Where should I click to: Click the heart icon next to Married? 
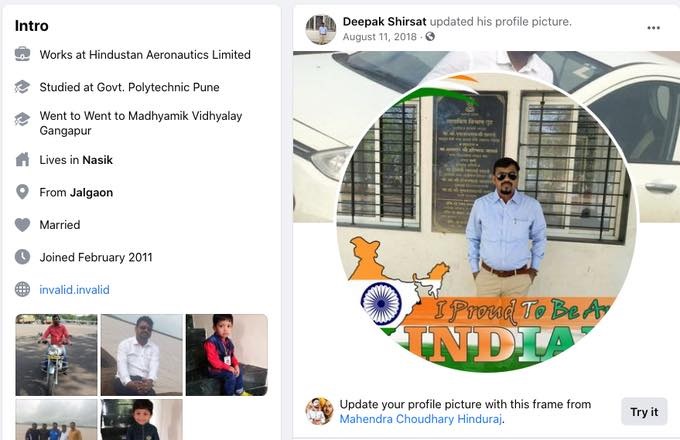23,225
